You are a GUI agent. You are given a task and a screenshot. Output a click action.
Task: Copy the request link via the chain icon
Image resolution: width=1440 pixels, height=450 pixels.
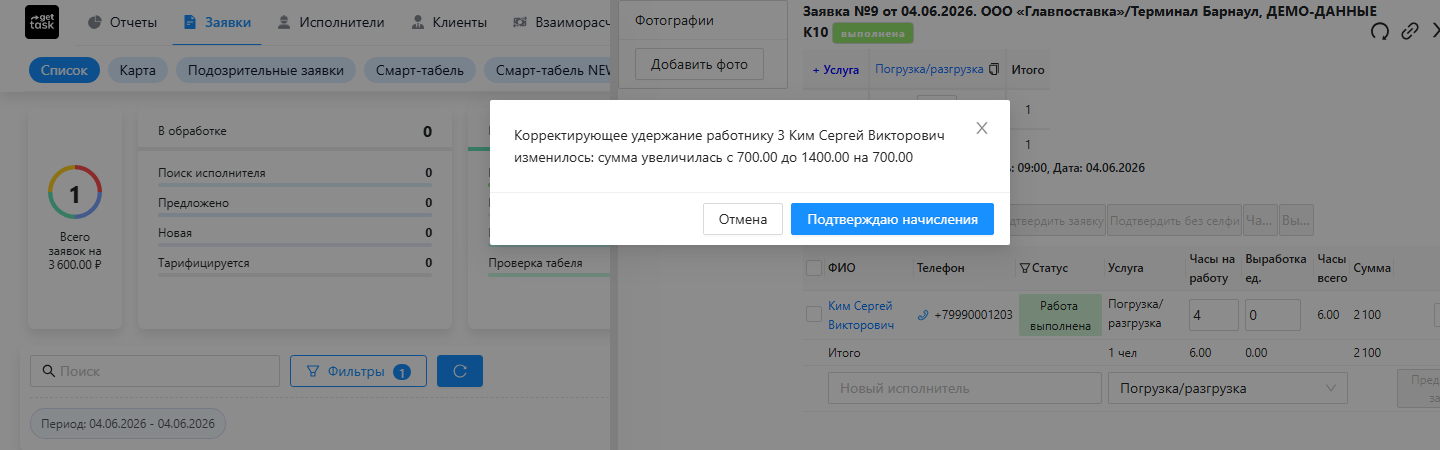coord(1410,31)
